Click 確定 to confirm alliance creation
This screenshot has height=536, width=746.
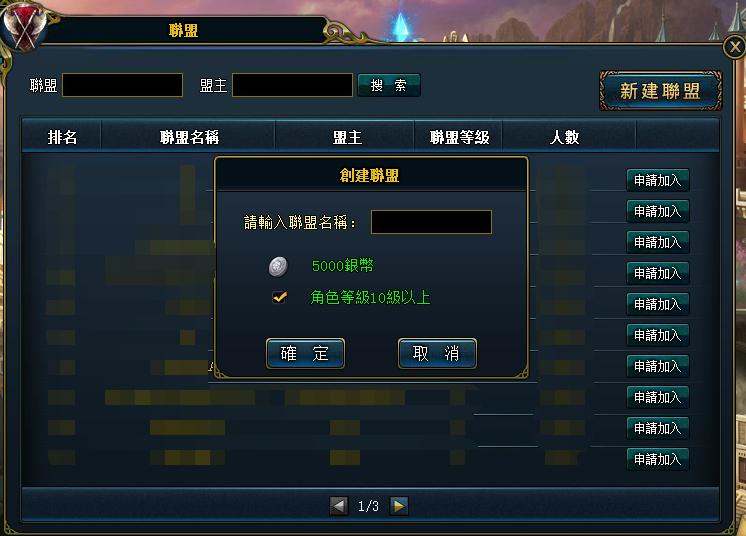click(x=305, y=353)
